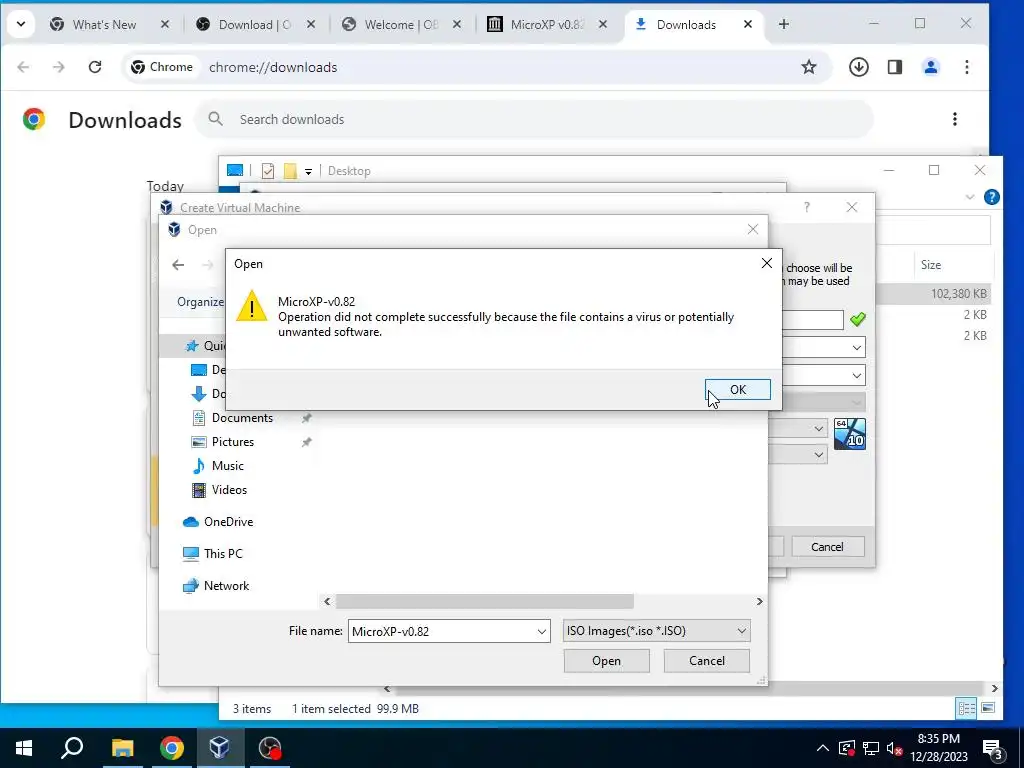
Task: Close the virus warning Open dialog
Action: click(767, 263)
